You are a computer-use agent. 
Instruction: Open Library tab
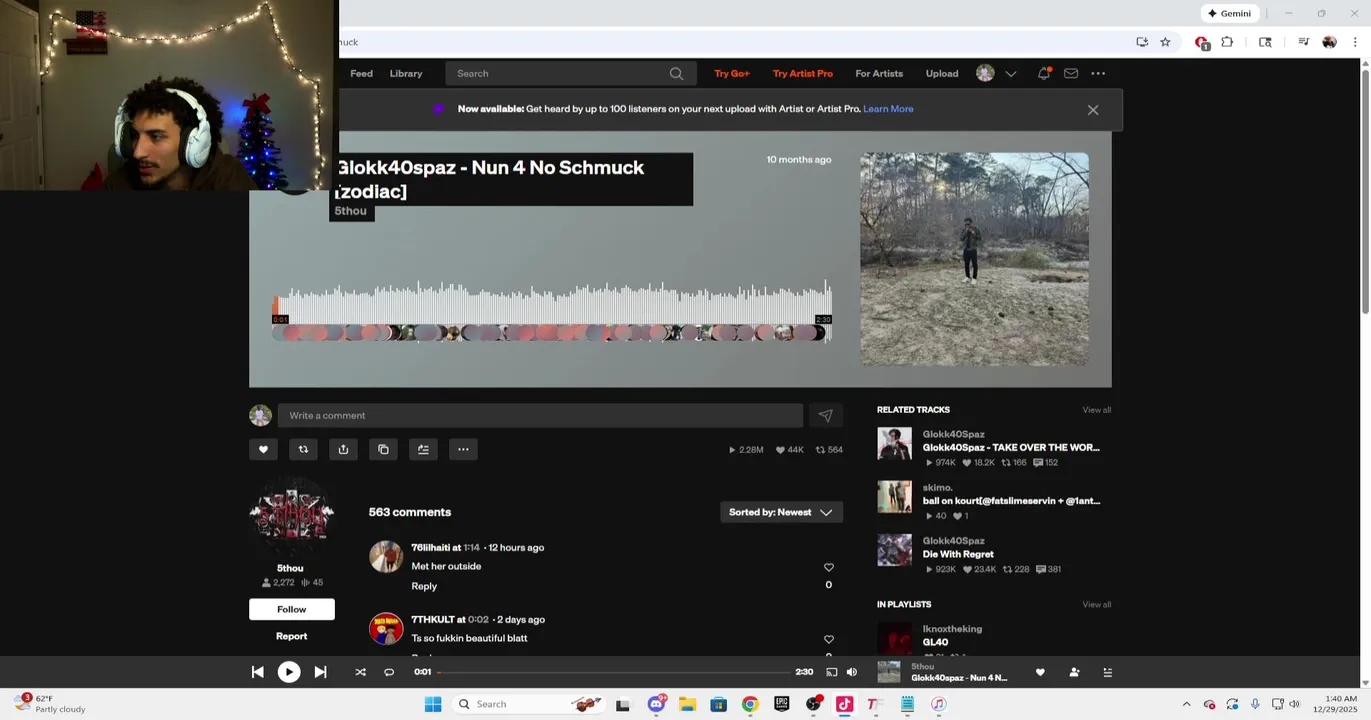(406, 73)
